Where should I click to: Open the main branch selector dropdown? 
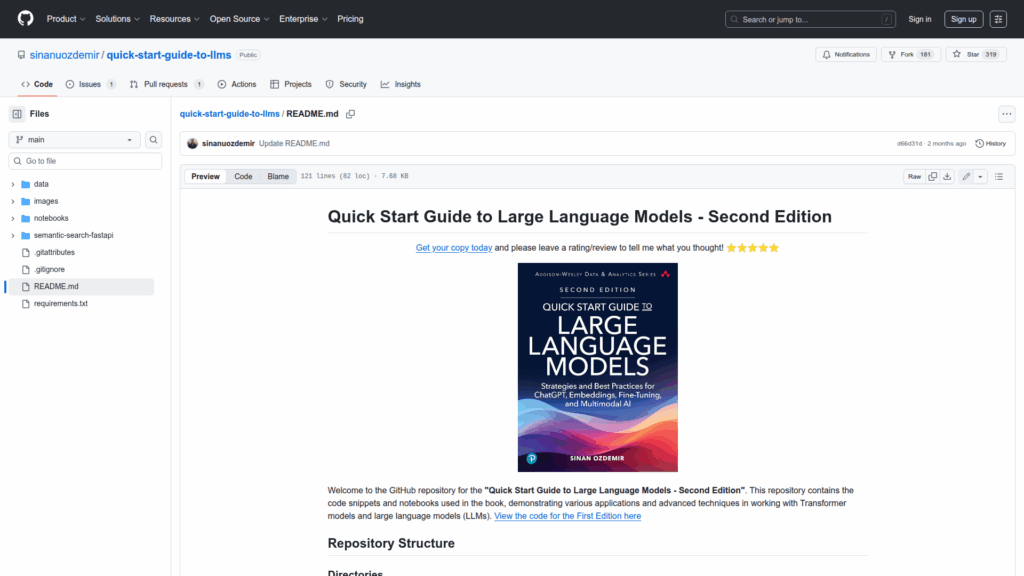tap(75, 140)
